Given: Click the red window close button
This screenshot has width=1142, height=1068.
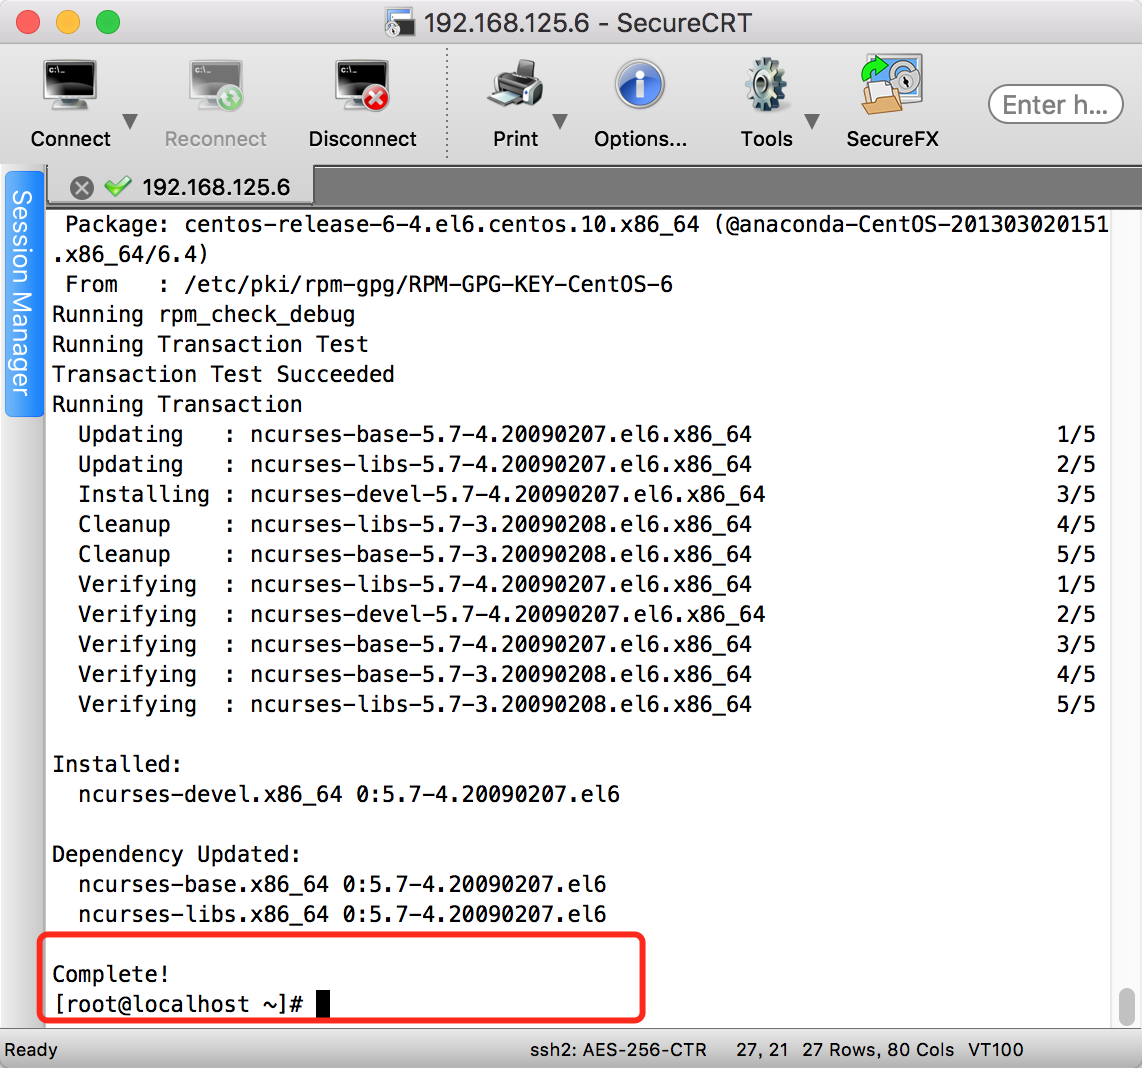Looking at the screenshot, I should pyautogui.click(x=28, y=22).
